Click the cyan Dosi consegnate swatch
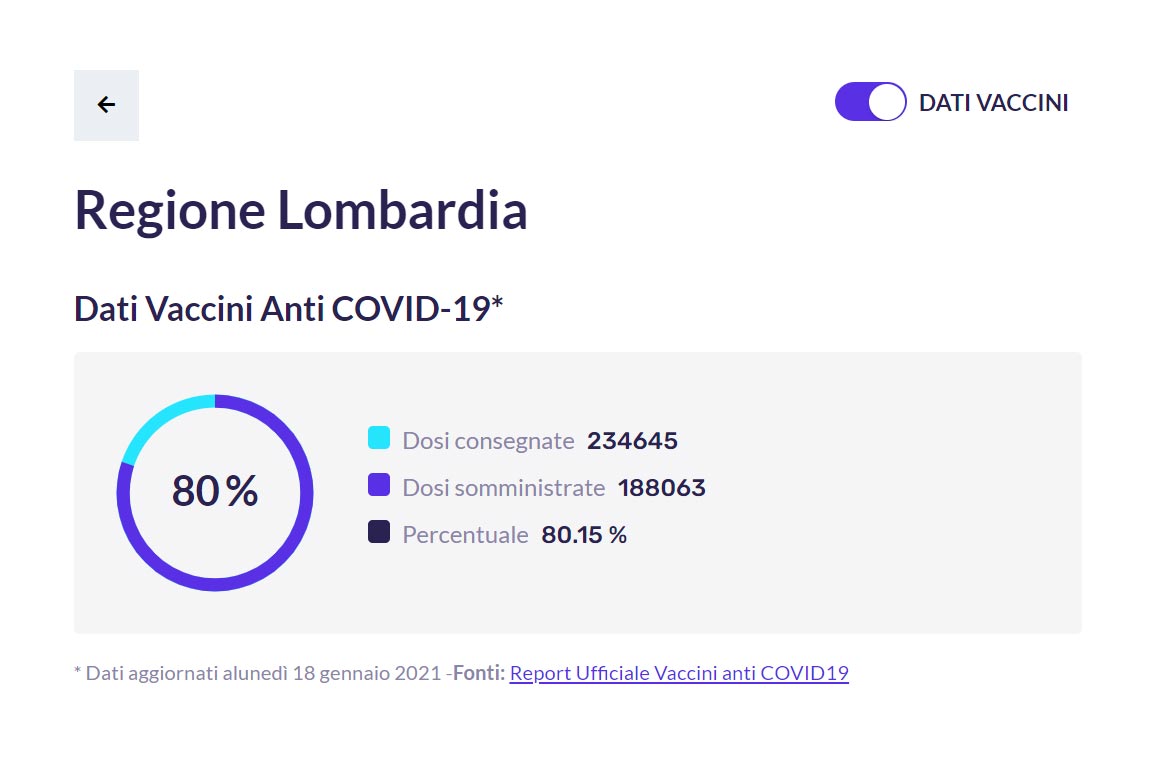Viewport: 1166px width, 765px height. 379,438
